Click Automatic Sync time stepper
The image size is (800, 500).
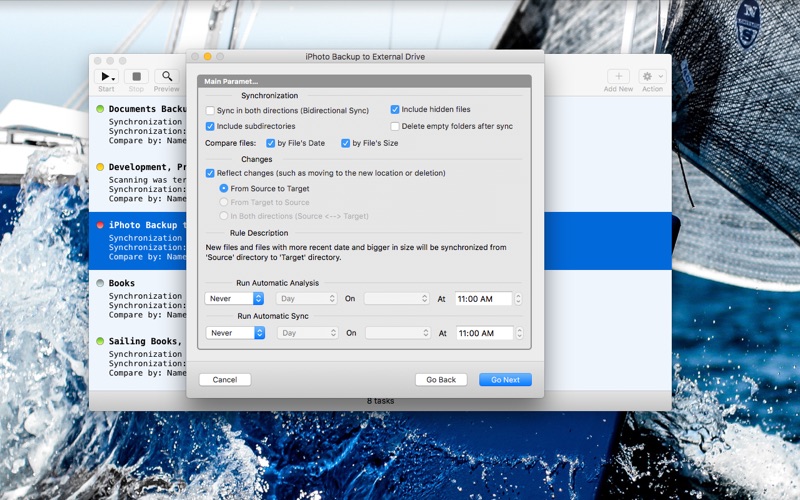(x=519, y=333)
